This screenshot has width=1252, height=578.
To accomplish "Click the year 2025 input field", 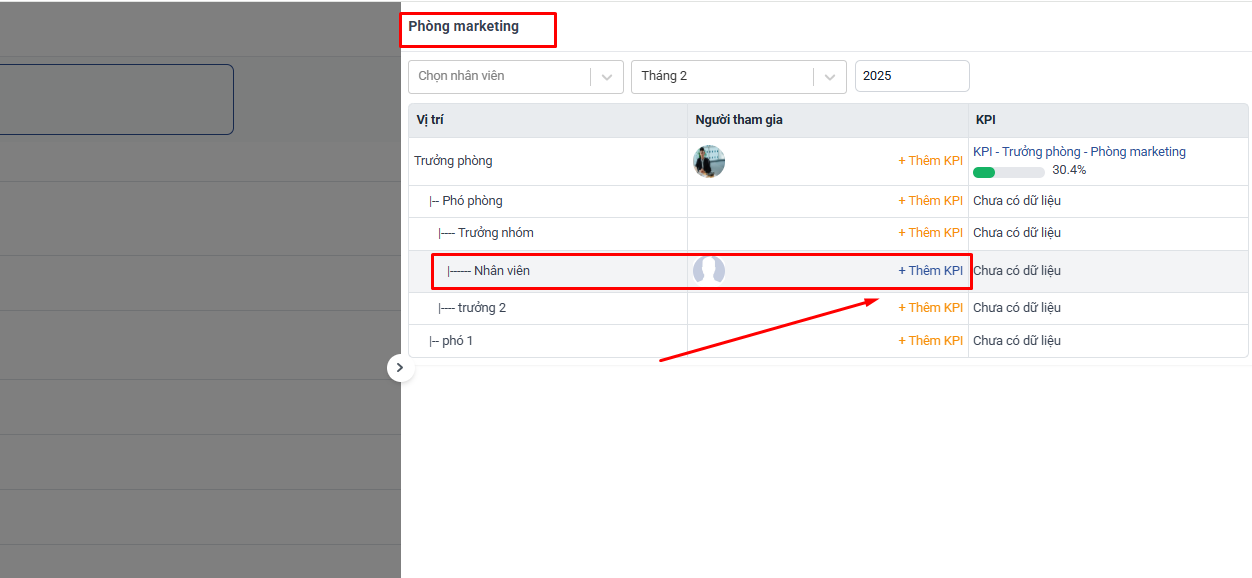I will [911, 77].
